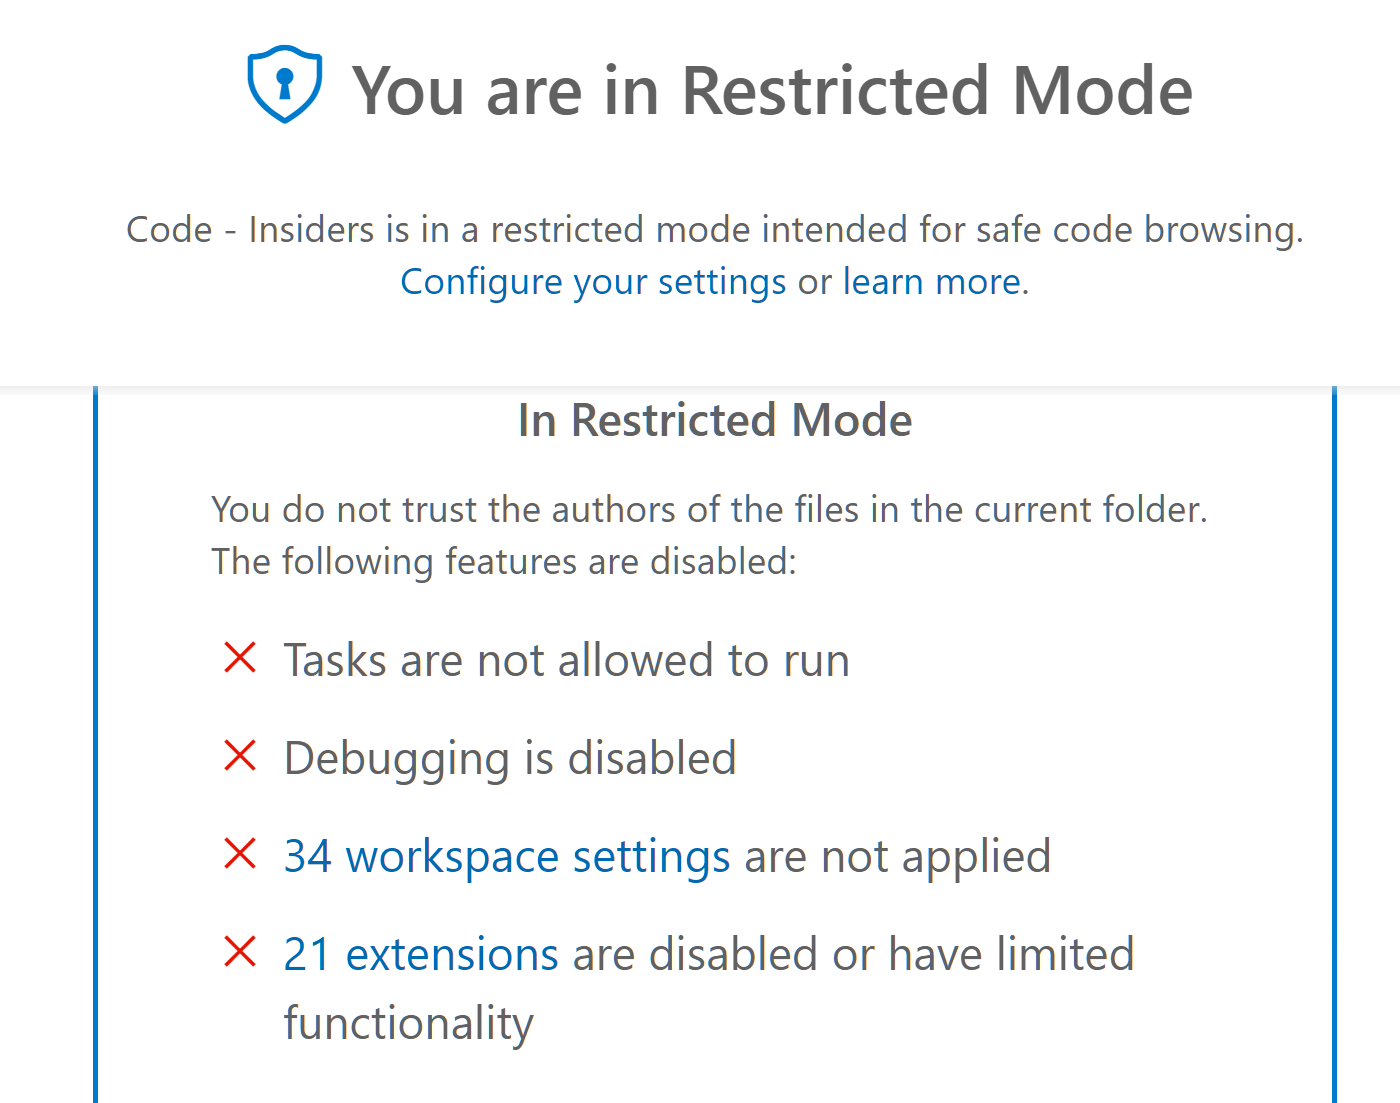
Task: Click the red X beside the workspace settings entry
Action: coord(240,854)
